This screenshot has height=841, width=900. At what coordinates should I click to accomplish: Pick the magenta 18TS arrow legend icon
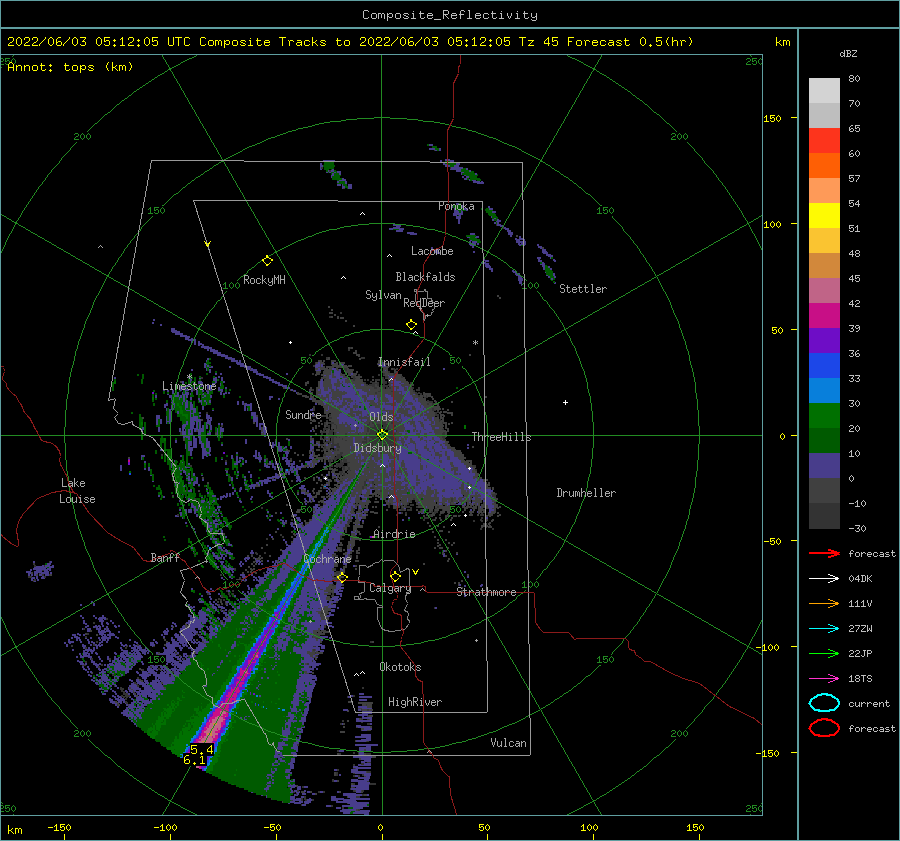click(x=824, y=679)
